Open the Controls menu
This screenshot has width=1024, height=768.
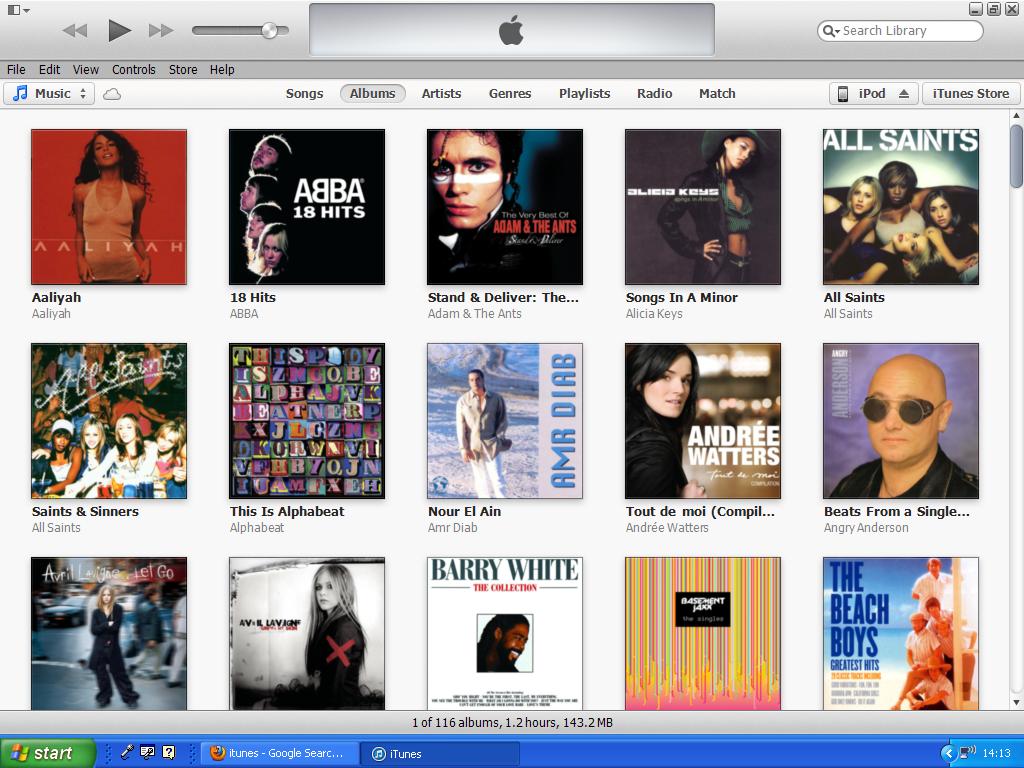point(133,70)
